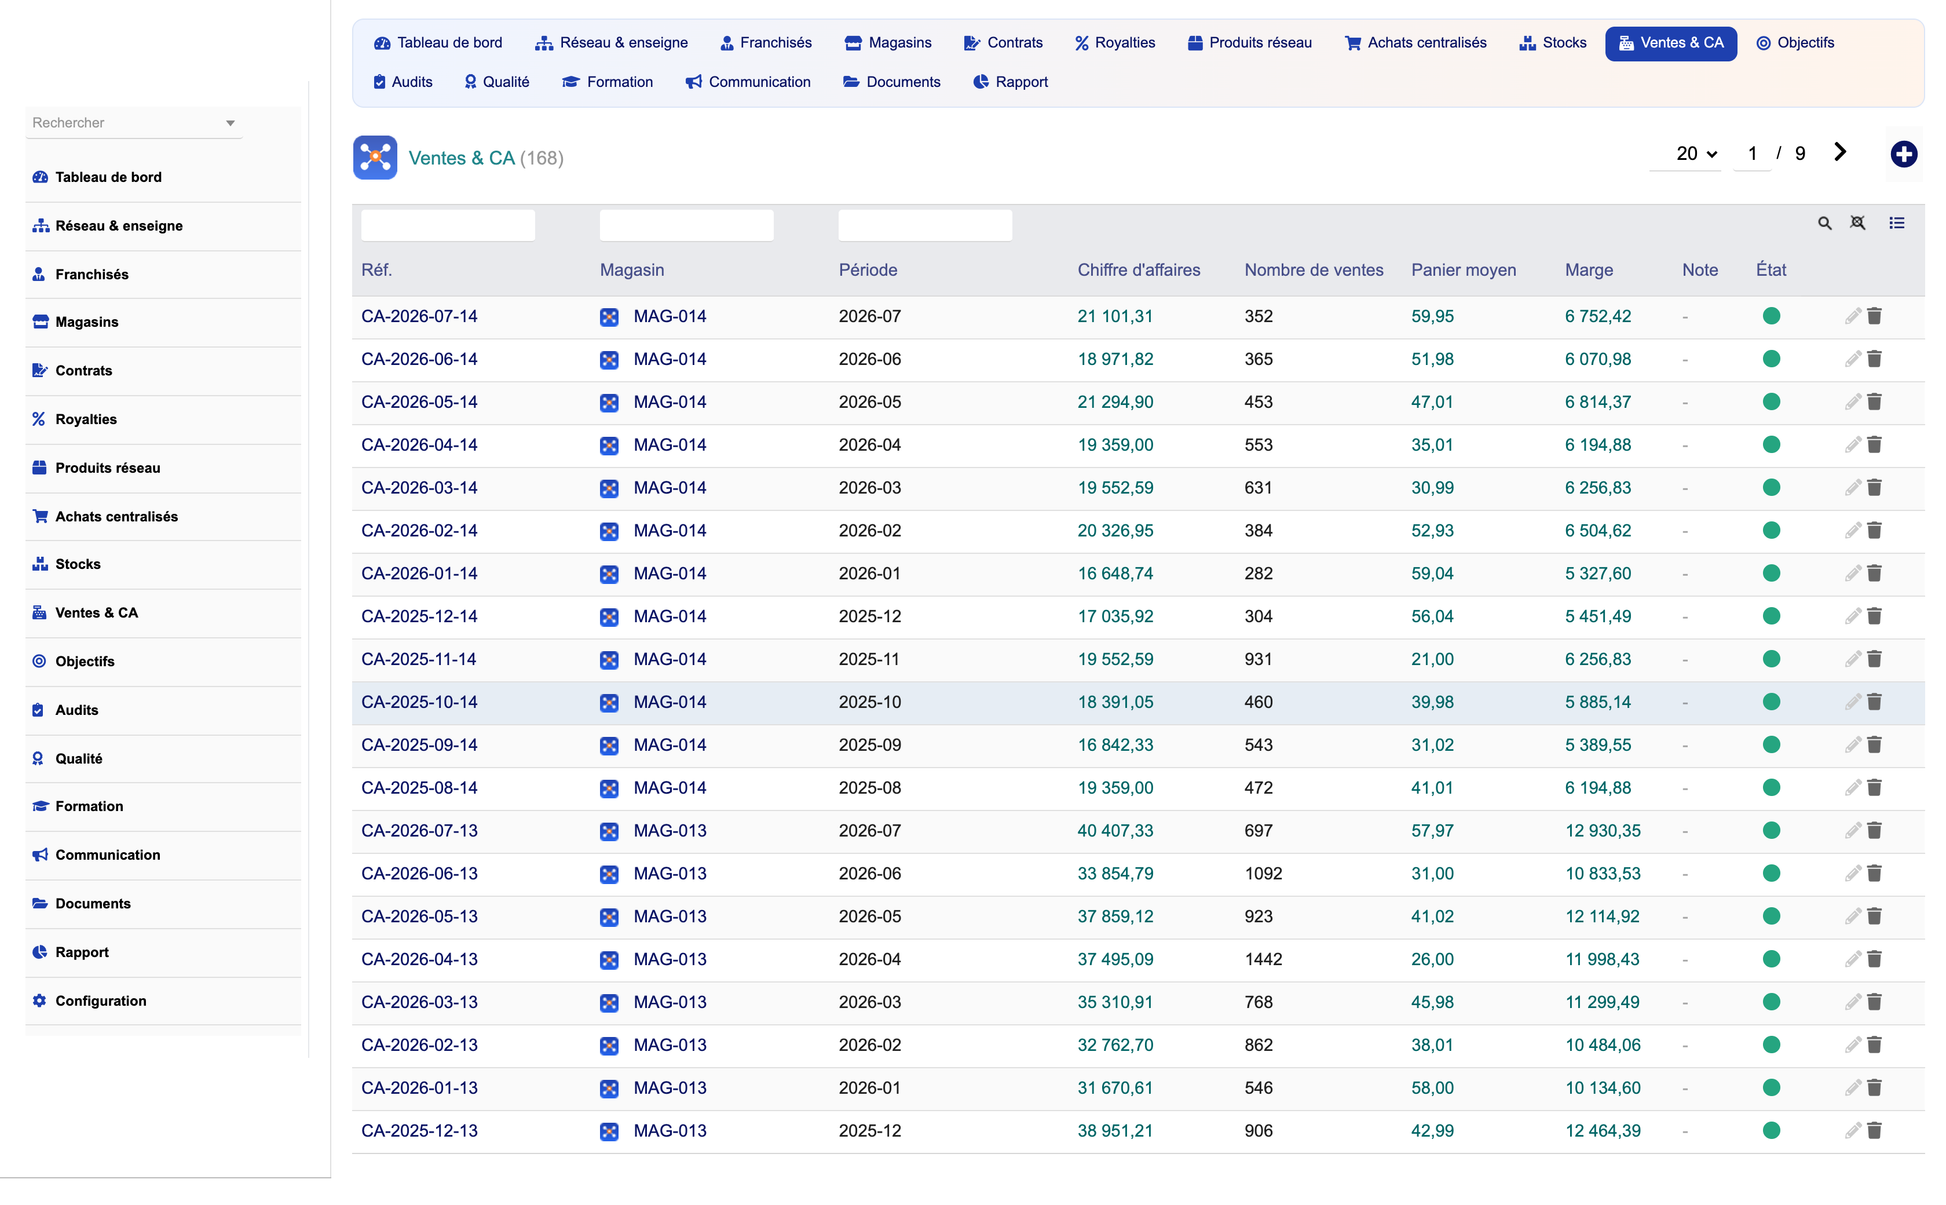The image size is (1946, 1205).
Task: Sort by Panier moyen column header
Action: (1463, 270)
